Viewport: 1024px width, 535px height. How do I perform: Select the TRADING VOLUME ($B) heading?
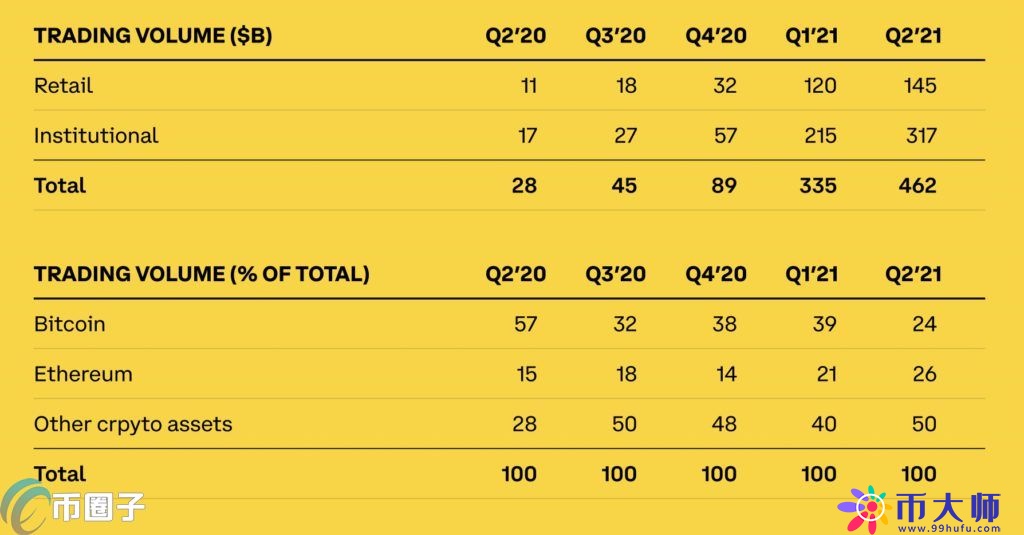(x=153, y=35)
